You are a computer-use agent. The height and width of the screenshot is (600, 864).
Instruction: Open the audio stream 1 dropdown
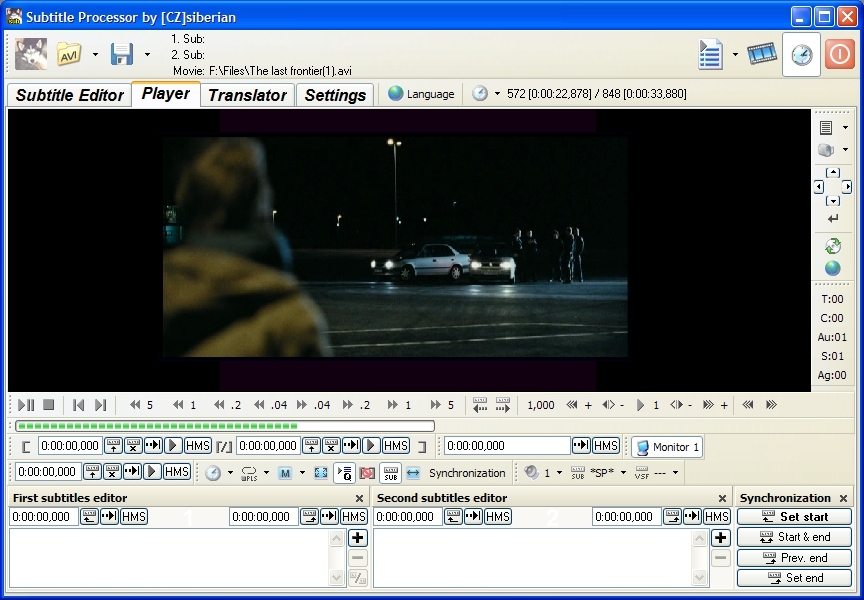(x=559, y=473)
